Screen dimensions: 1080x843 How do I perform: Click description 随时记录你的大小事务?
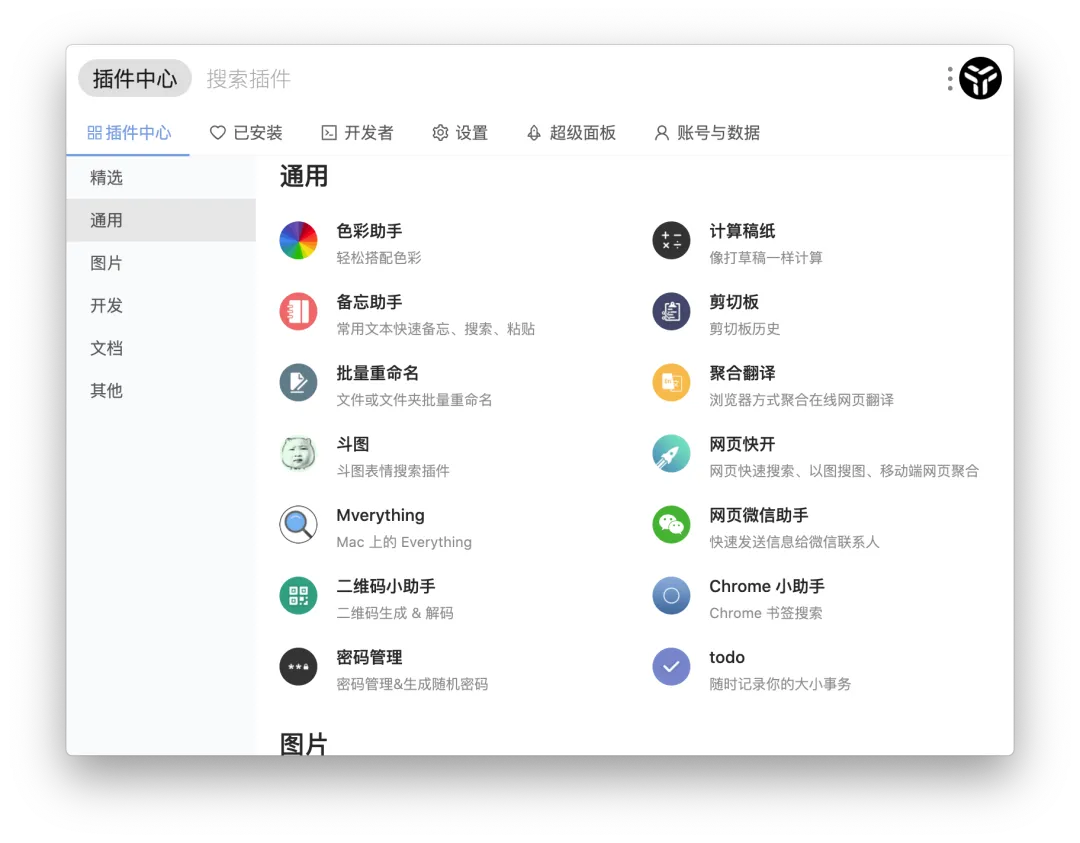click(780, 684)
